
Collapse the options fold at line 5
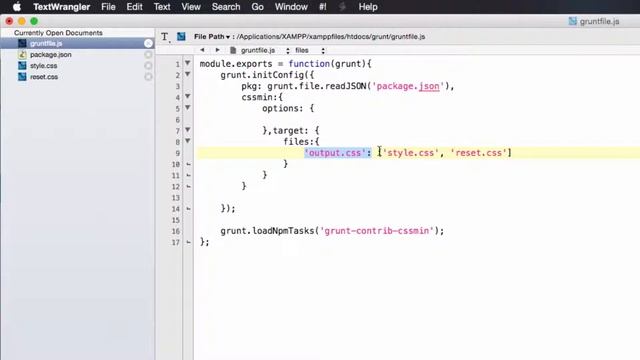pyautogui.click(x=188, y=108)
